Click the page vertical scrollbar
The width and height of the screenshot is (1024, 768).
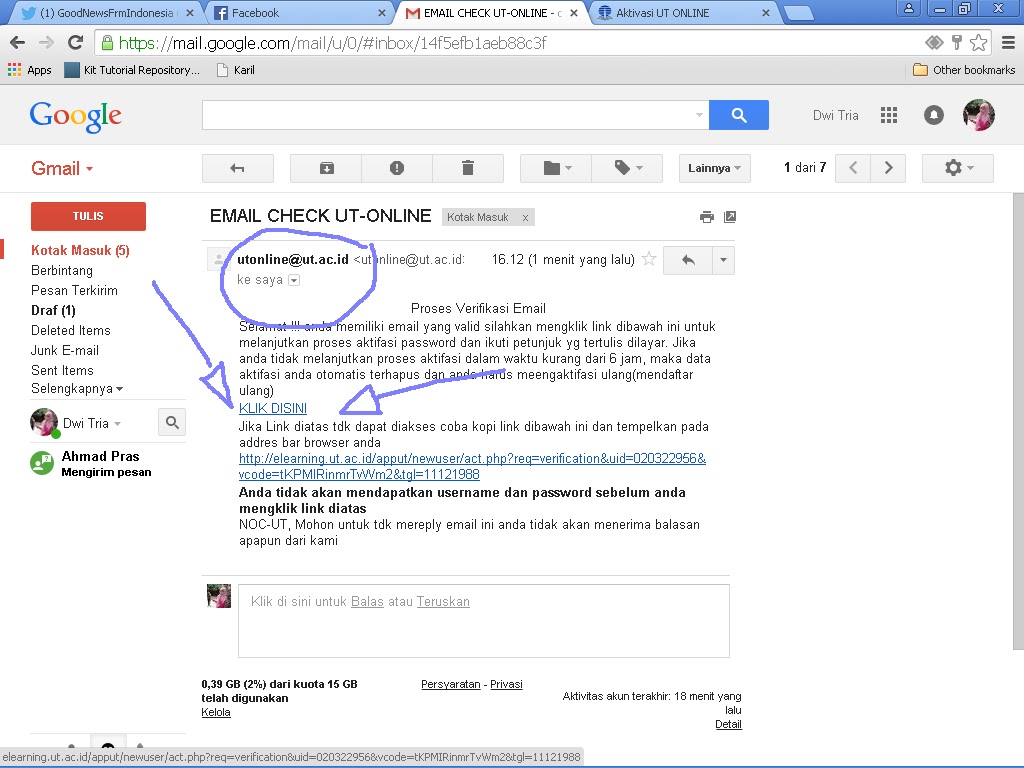1018,421
